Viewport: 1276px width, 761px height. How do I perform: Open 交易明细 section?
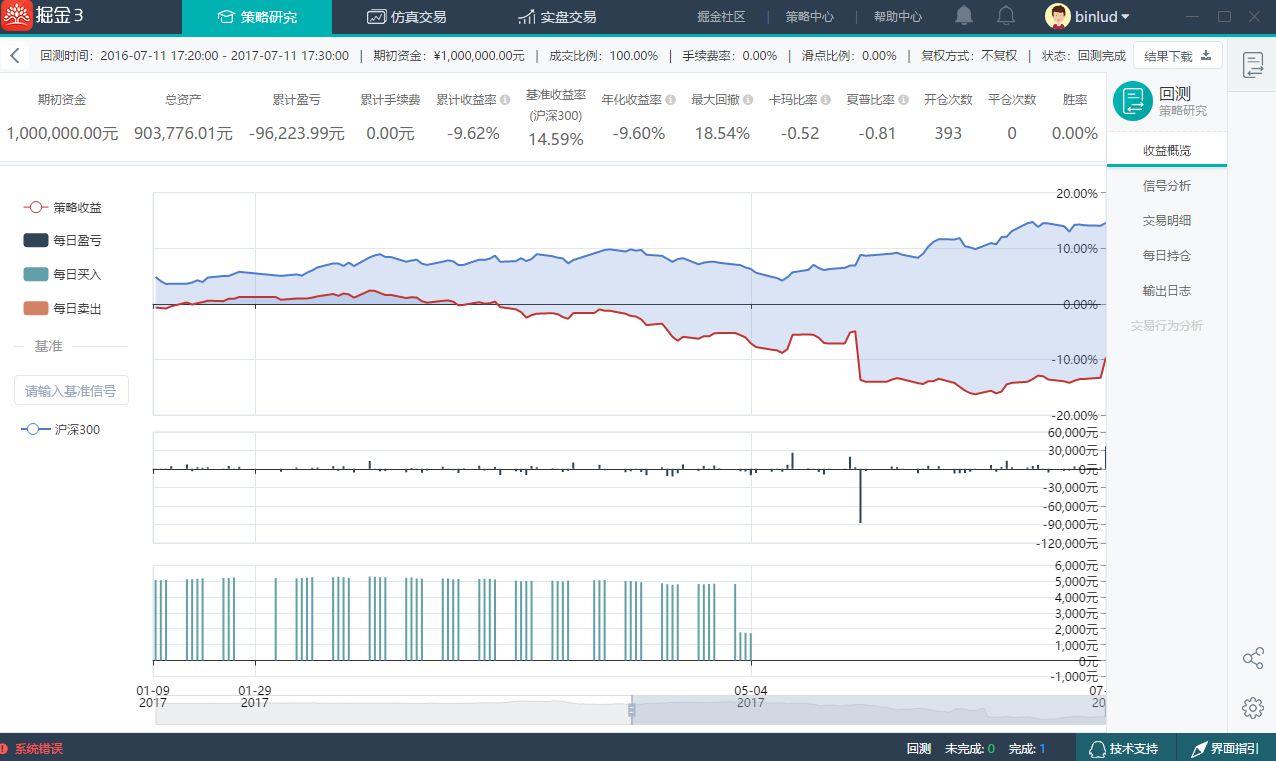click(x=1166, y=221)
